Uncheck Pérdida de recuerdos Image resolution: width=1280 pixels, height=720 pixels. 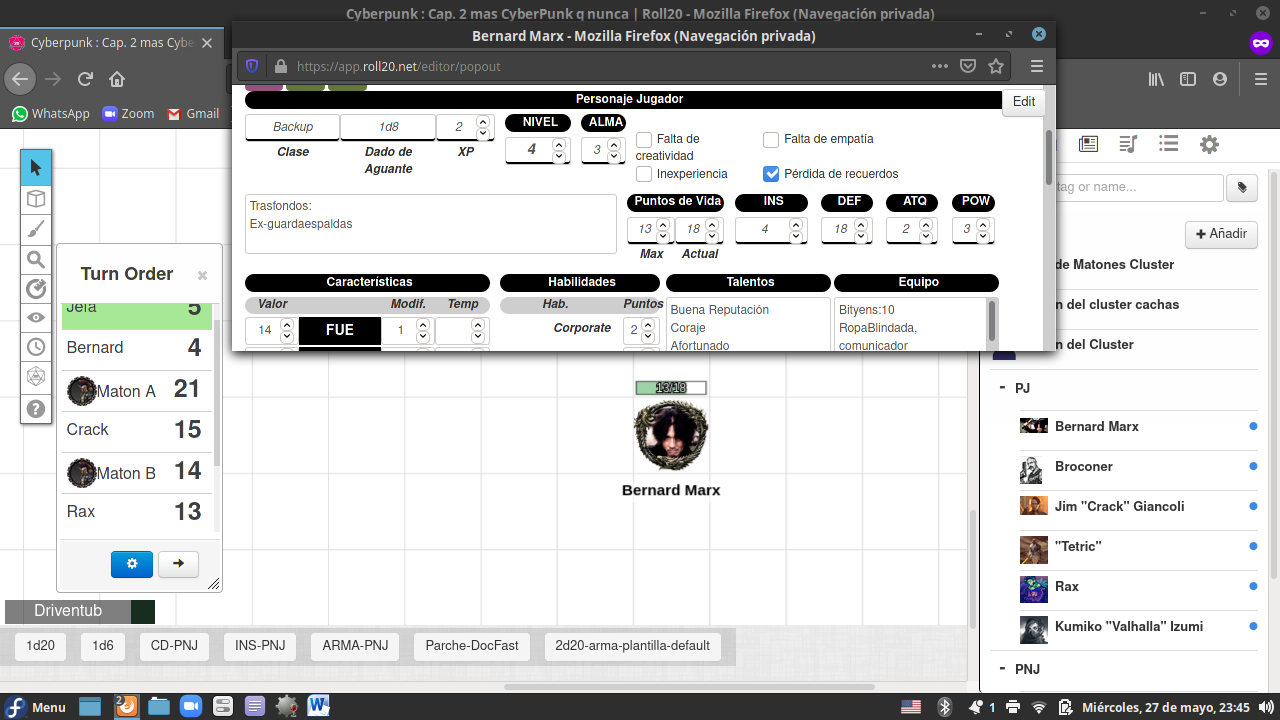click(771, 174)
